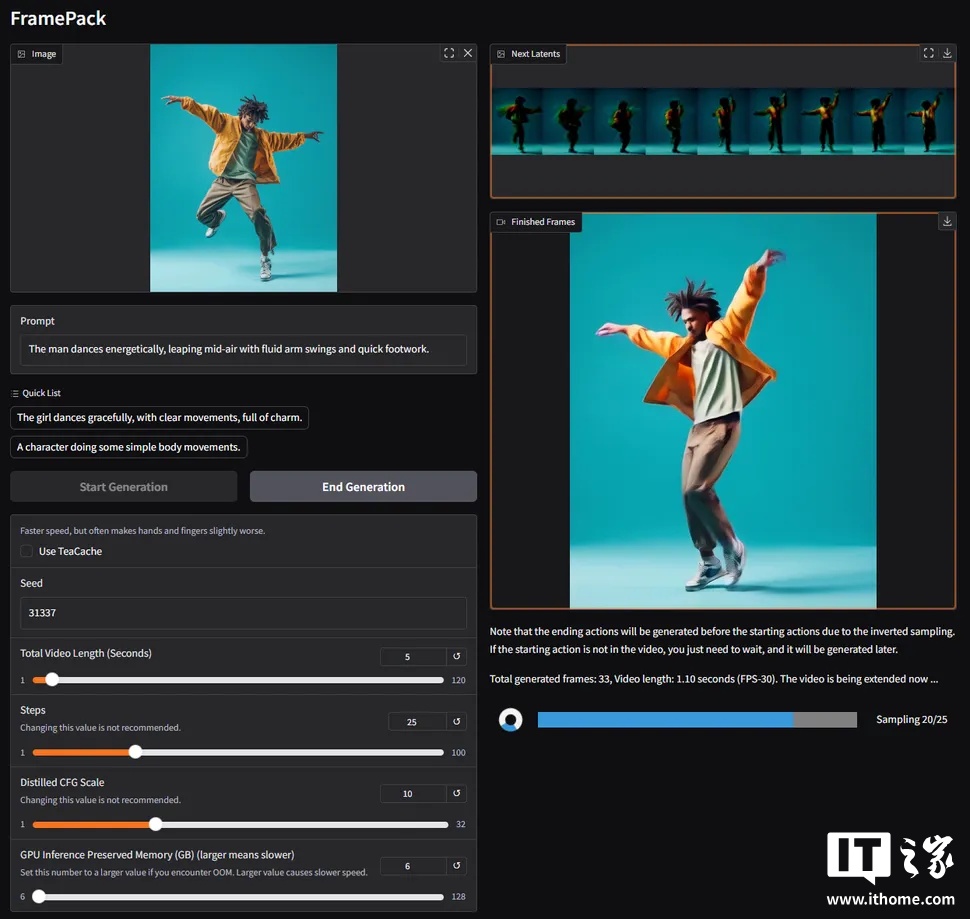This screenshot has width=970, height=919.
Task: Reset GPU Inference Preserved Memory value
Action: click(457, 866)
